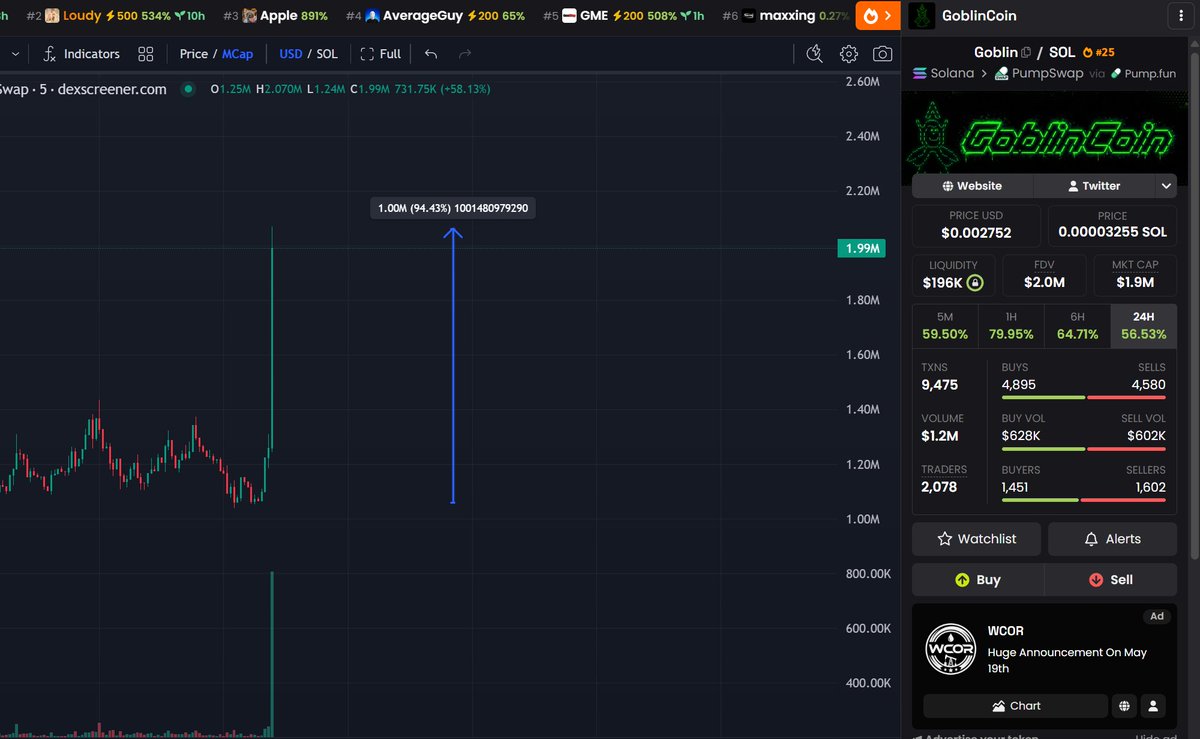
Task: Select the 24H timeframe tab
Action: (1144, 325)
